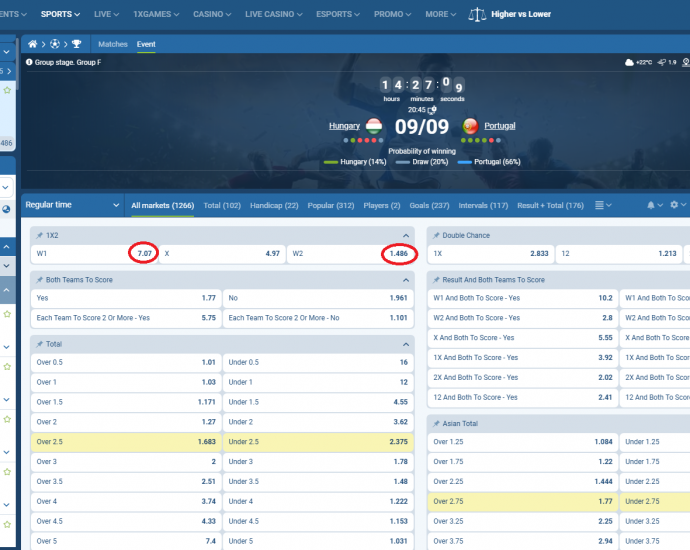This screenshot has height=550, width=690.
Task: Collapse the 1X2 market section
Action: 406,235
